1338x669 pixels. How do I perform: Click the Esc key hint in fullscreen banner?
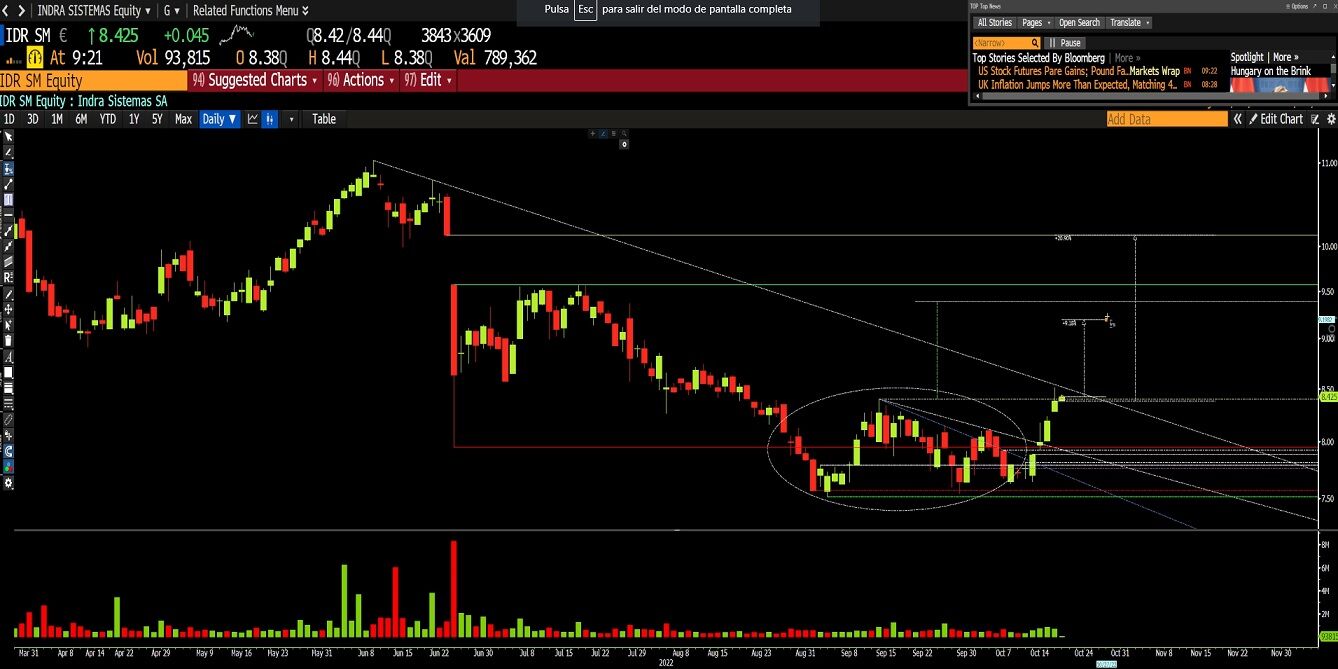click(x=586, y=9)
